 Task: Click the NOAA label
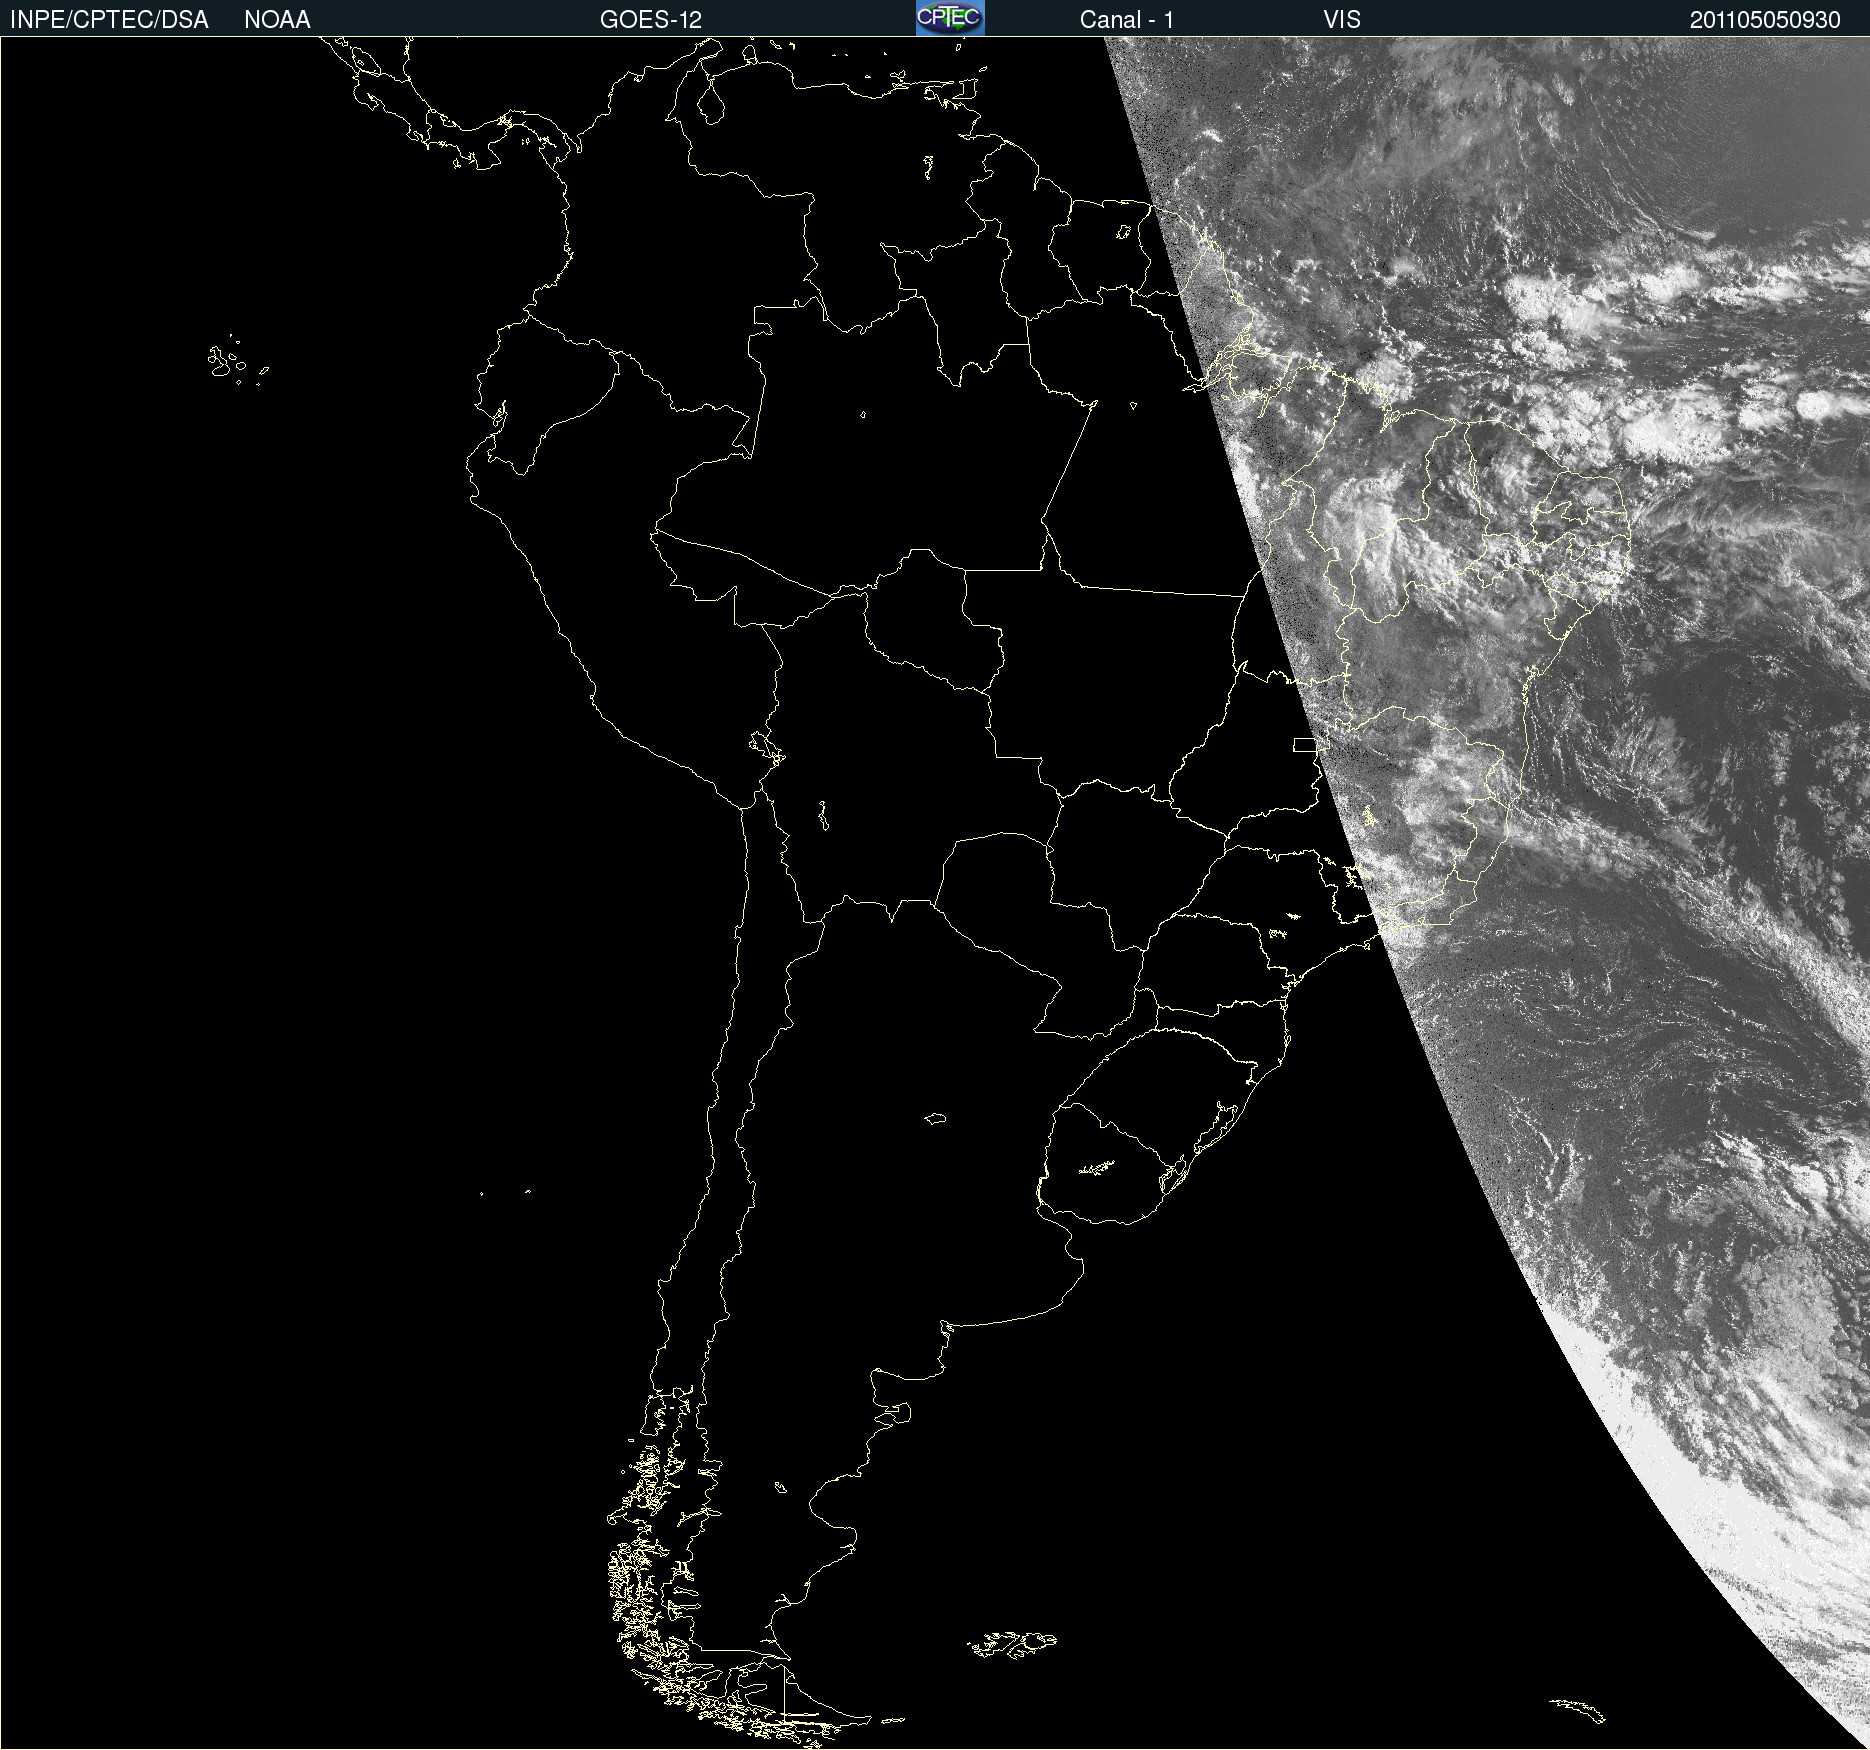277,20
